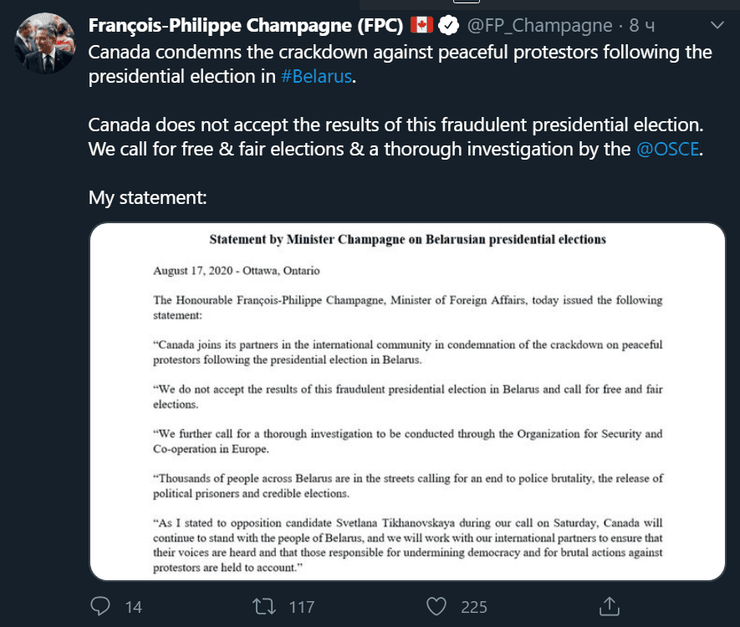Screen dimensions: 740x627
Task: Click the name François-Philippe Champagne (FPC)
Action: 246,25
